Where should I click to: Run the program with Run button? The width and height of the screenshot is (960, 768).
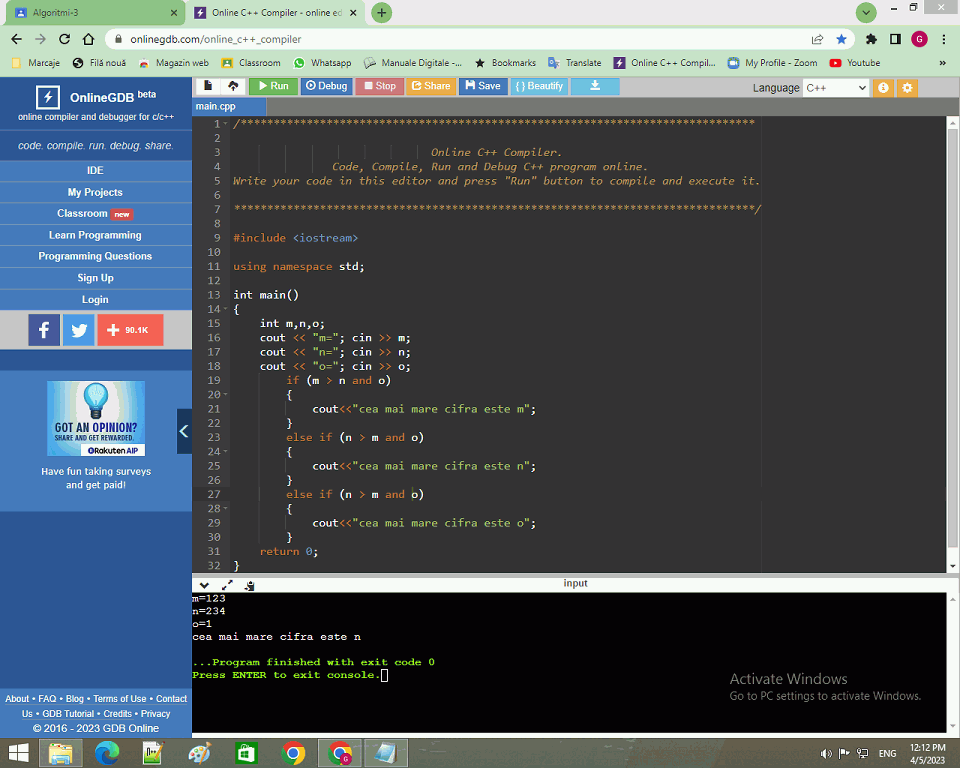[x=272, y=86]
